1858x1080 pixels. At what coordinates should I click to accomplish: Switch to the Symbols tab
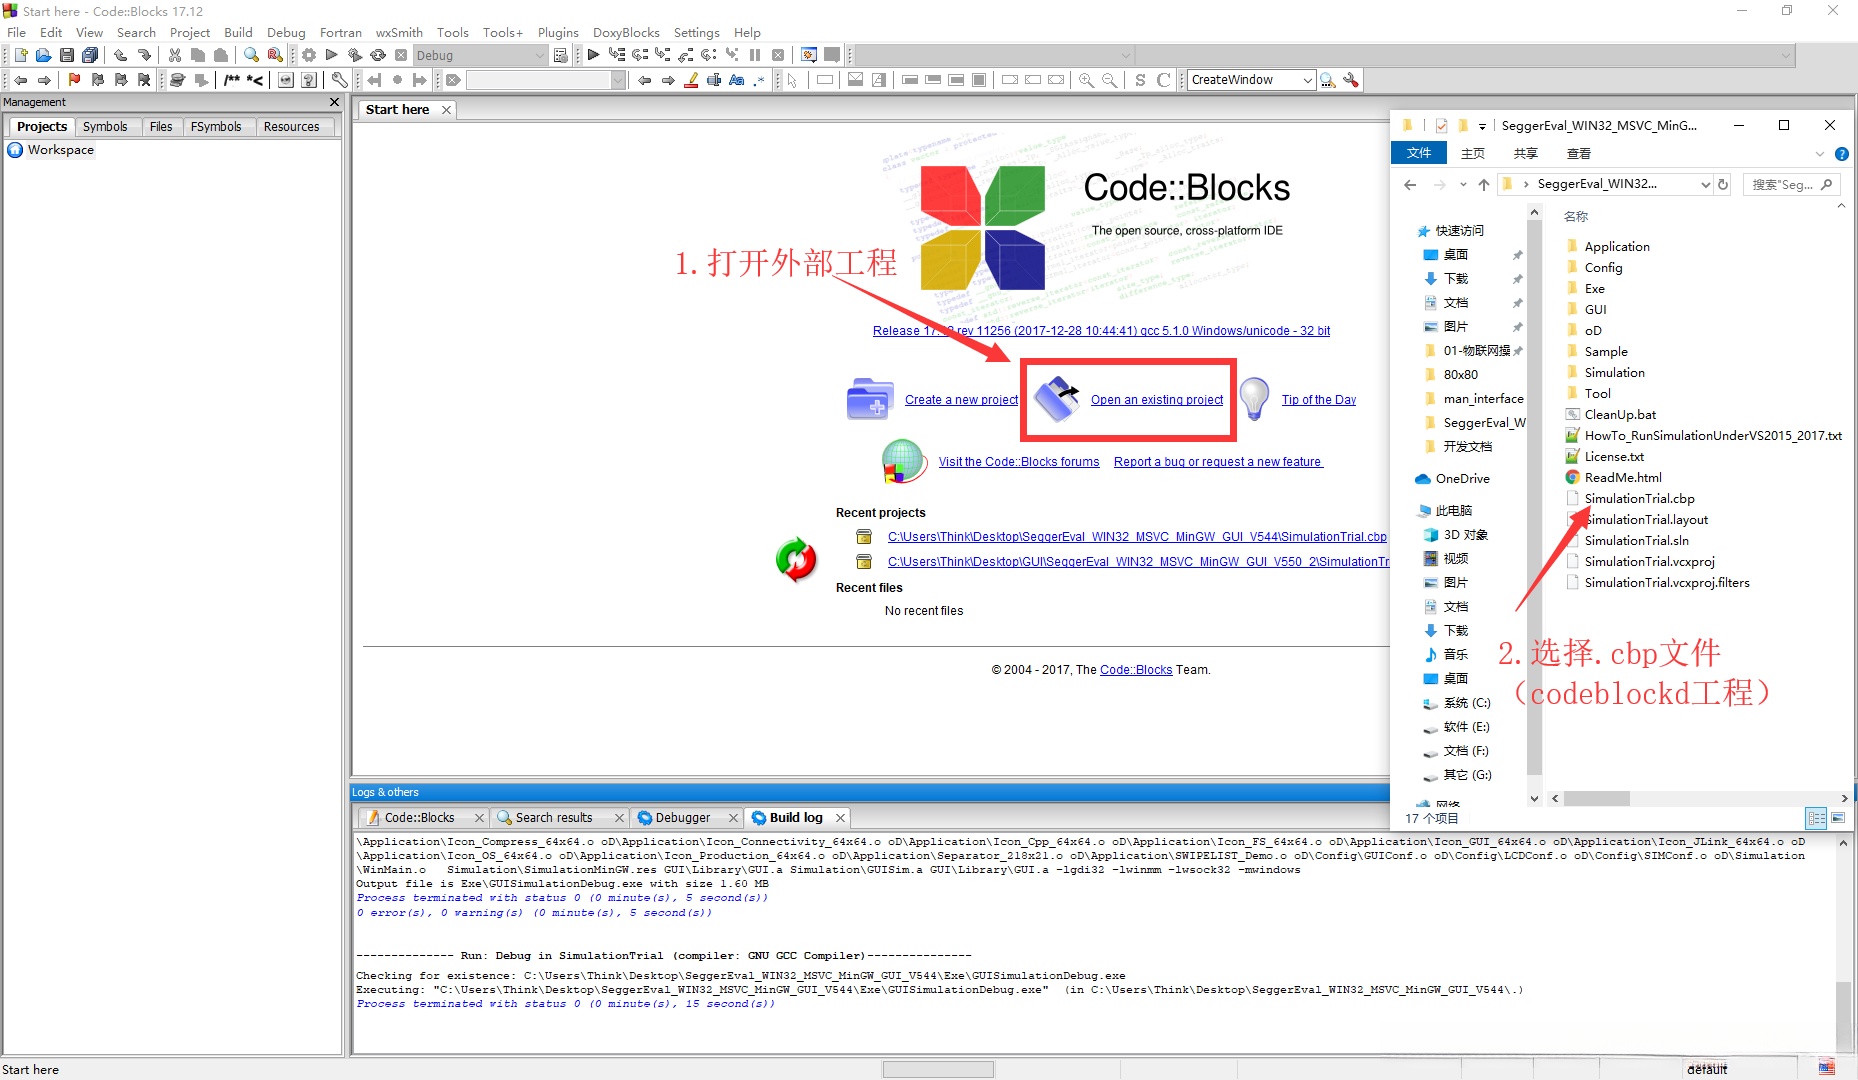pyautogui.click(x=105, y=126)
